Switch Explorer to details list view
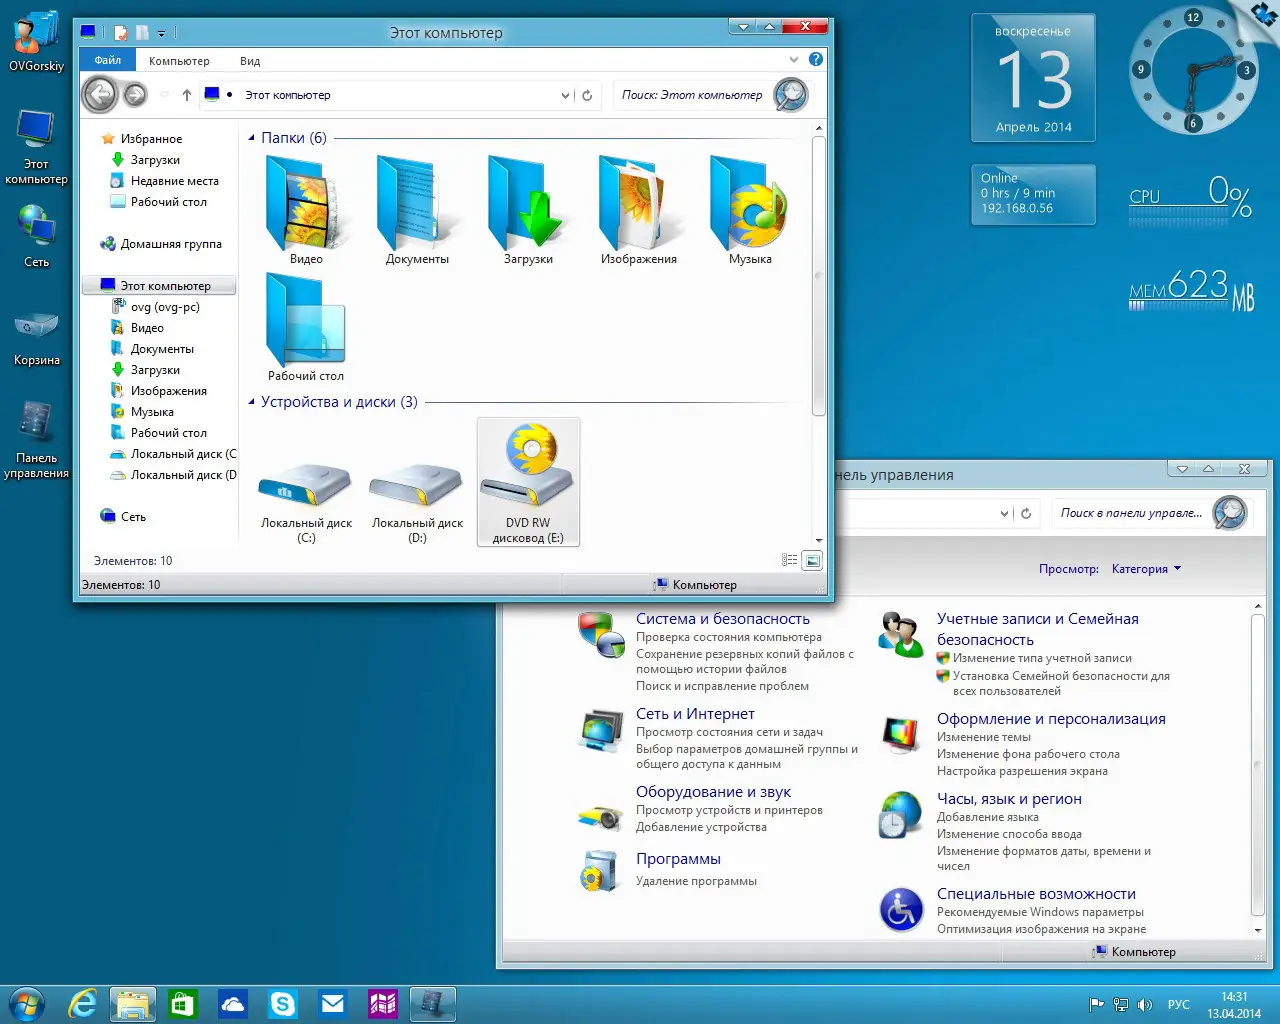The image size is (1280, 1024). [790, 561]
